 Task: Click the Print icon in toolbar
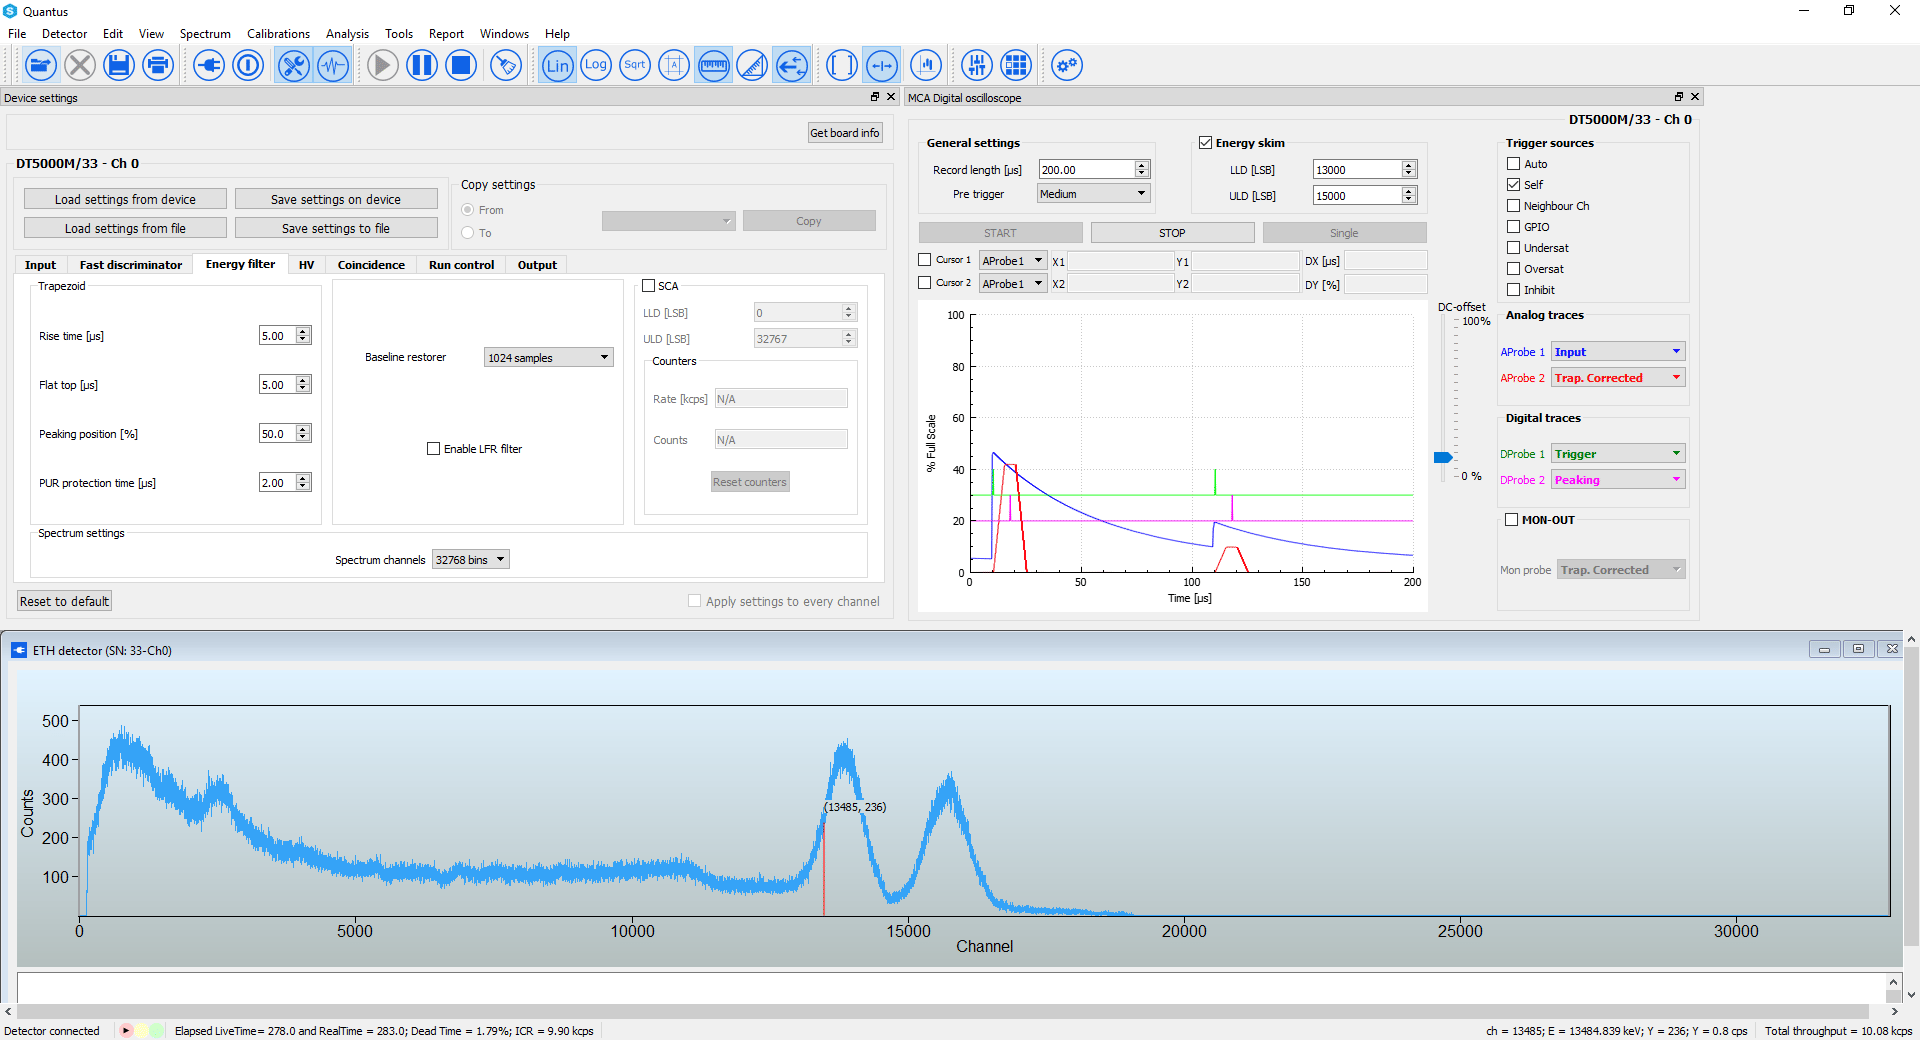click(158, 66)
